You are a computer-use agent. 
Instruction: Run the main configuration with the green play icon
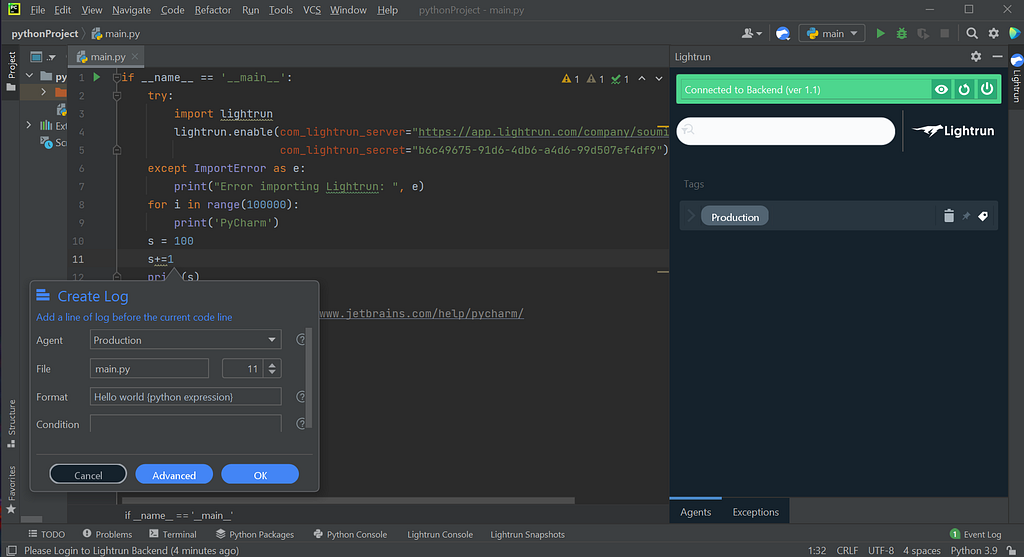(x=880, y=33)
